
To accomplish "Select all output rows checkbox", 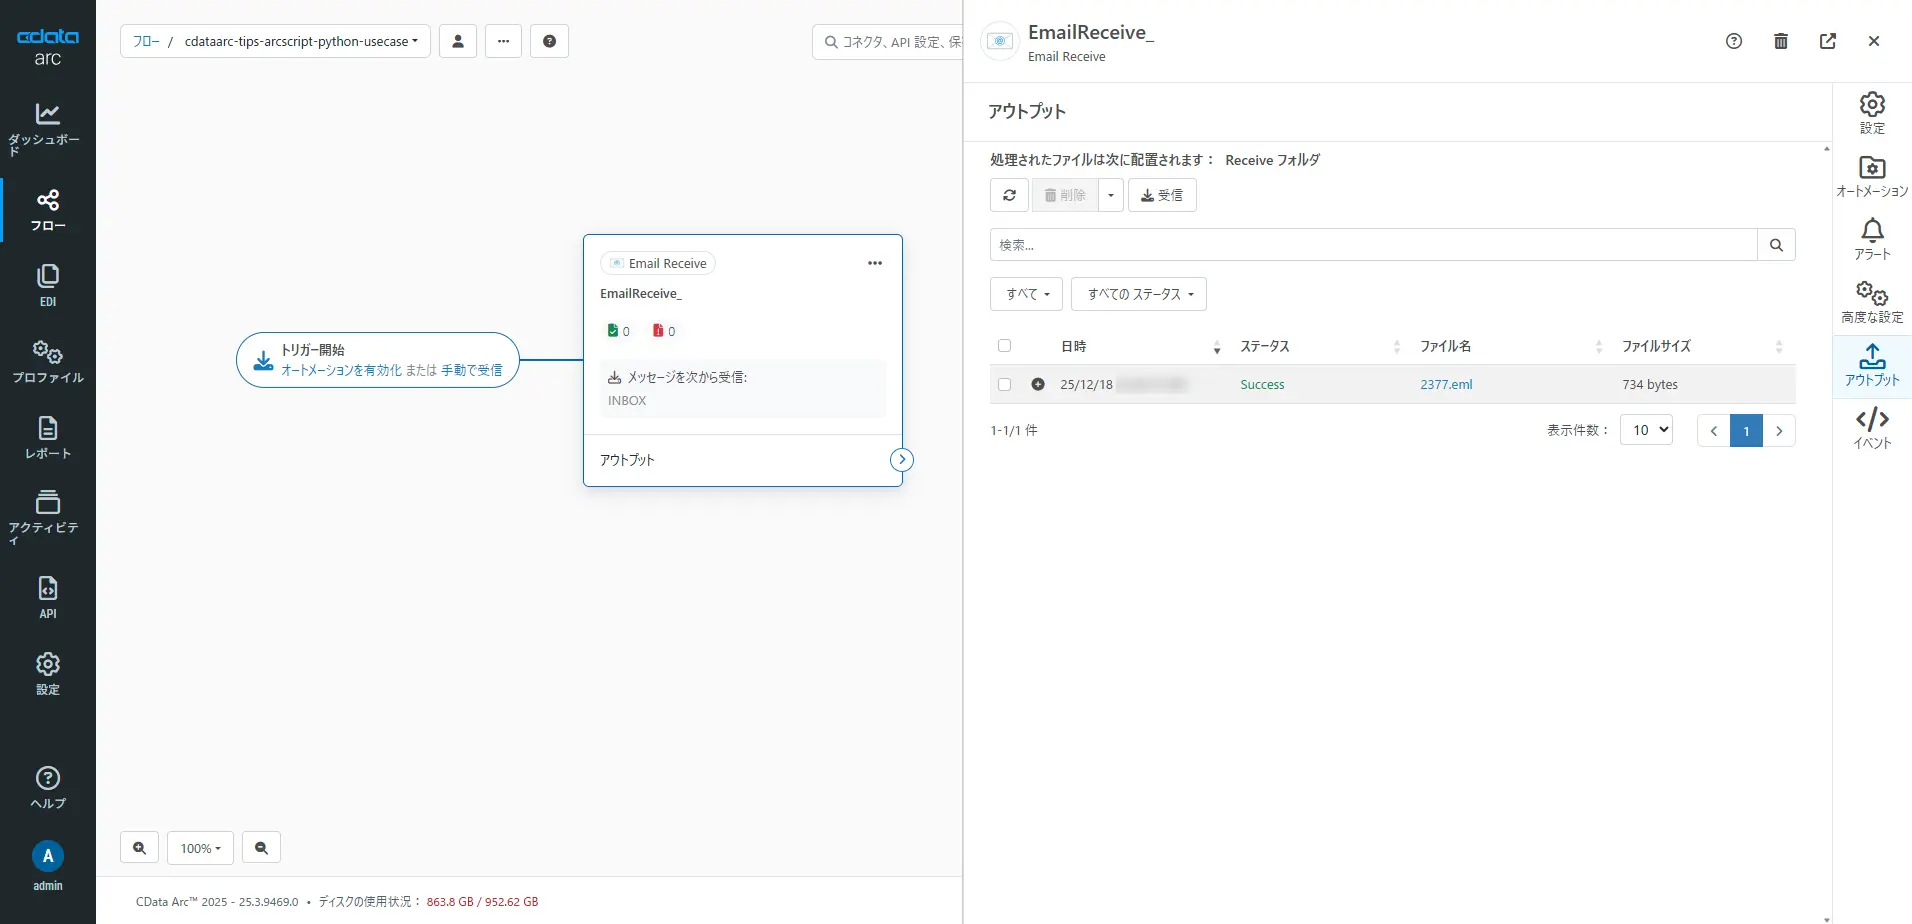I will (x=1004, y=346).
